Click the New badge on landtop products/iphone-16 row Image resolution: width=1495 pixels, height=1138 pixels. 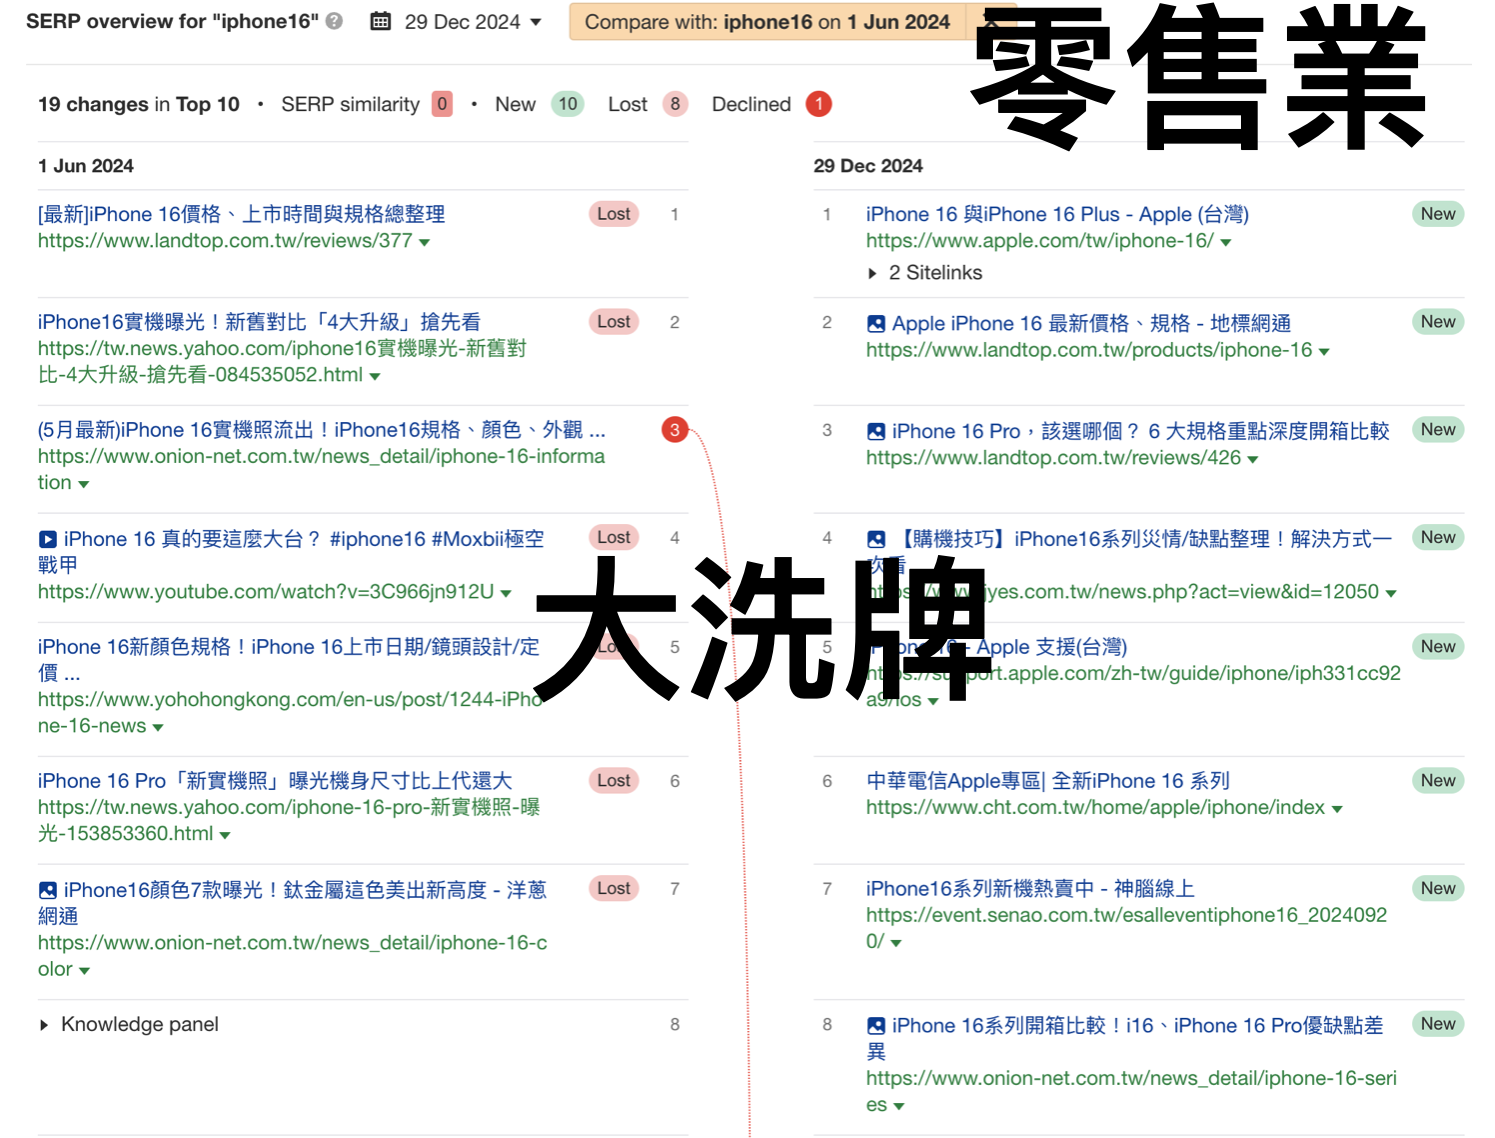(1438, 322)
